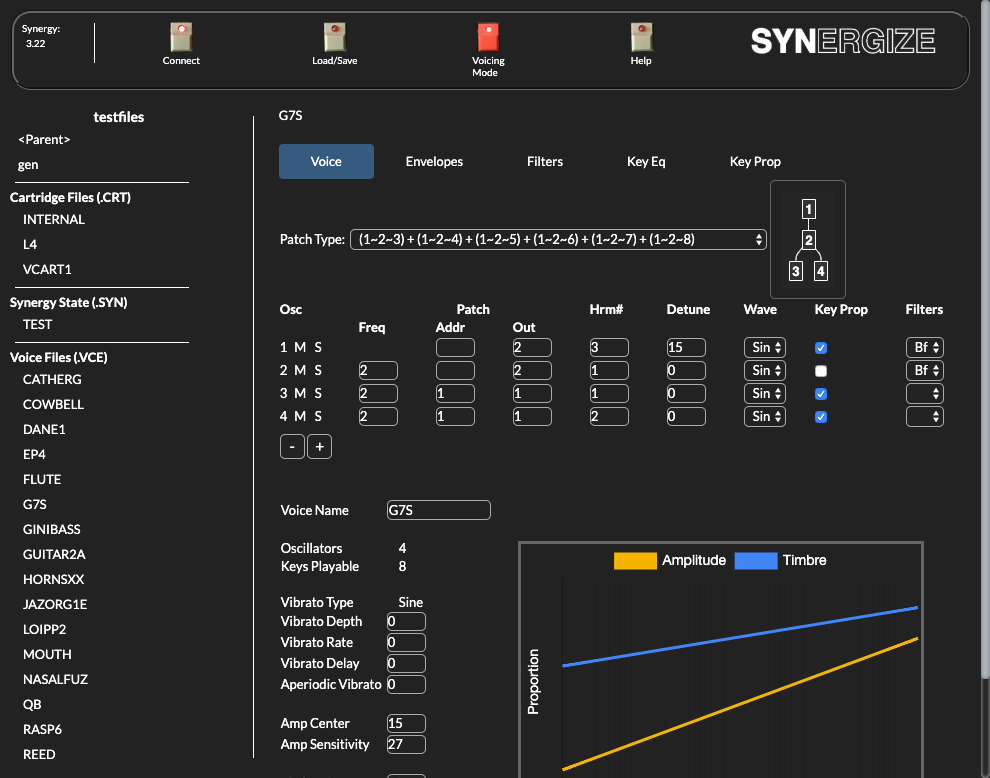Remove an oscillator with minus button
The height and width of the screenshot is (778, 990).
click(x=292, y=446)
